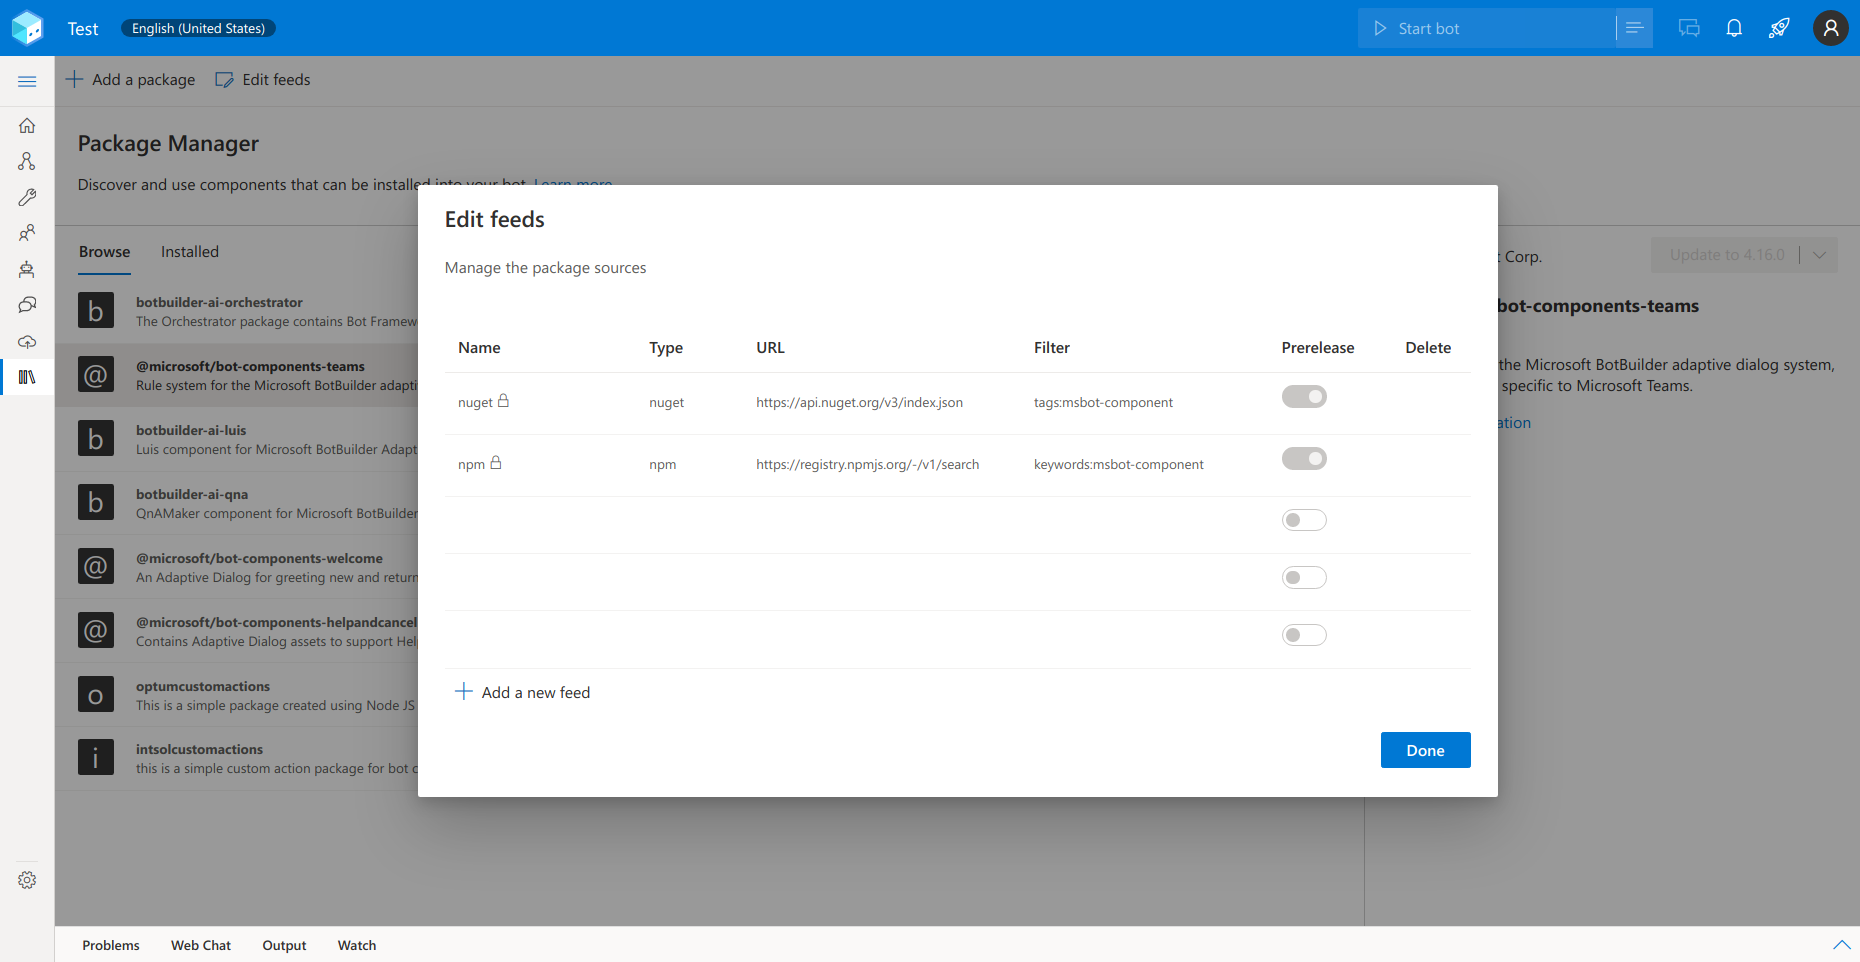Select @microsoft/bot-components-teams package
This screenshot has width=1860, height=962.
tap(237, 375)
